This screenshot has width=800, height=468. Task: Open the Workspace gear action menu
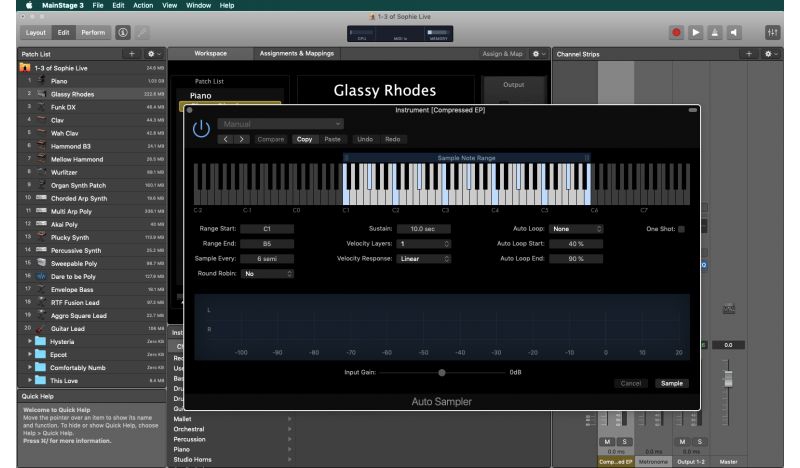tap(538, 54)
